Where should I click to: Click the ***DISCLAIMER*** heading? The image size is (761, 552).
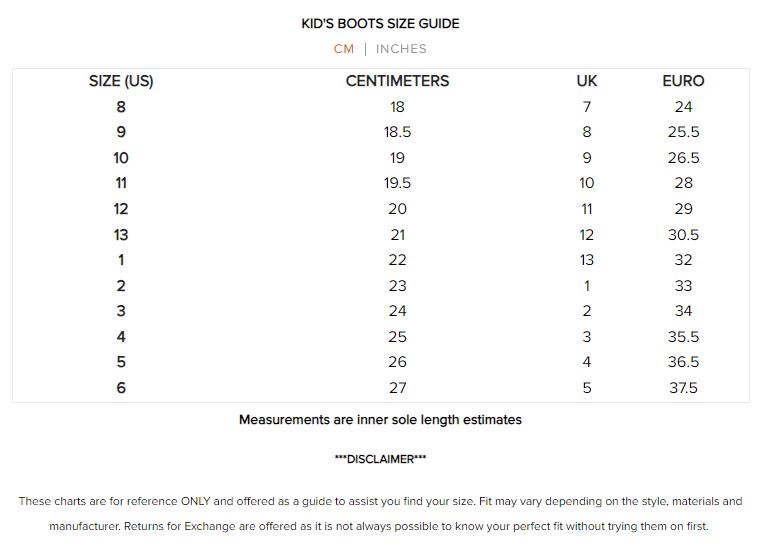[x=380, y=459]
